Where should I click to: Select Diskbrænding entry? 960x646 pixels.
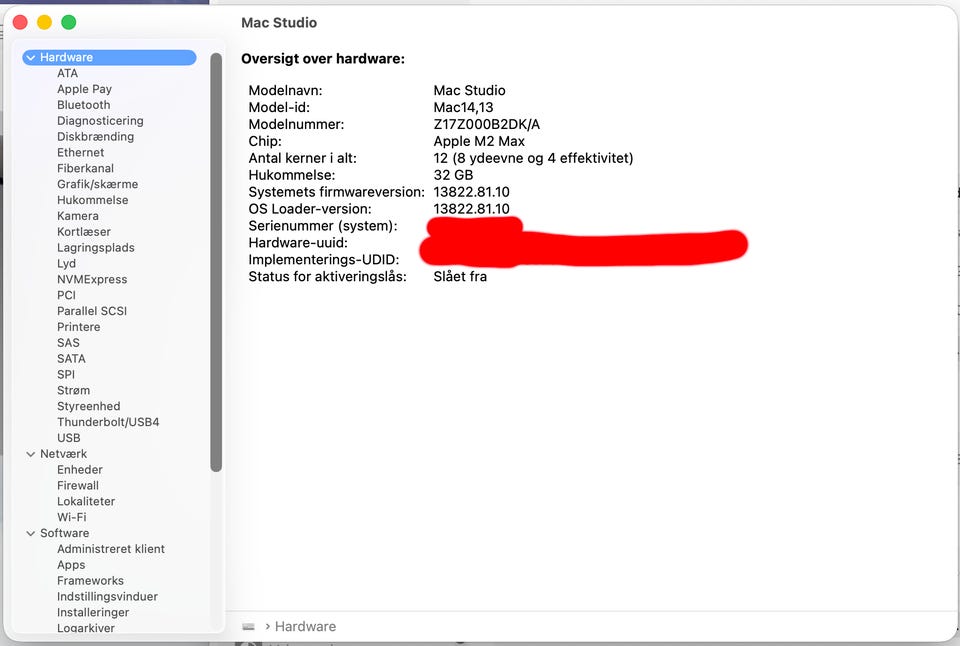(96, 137)
